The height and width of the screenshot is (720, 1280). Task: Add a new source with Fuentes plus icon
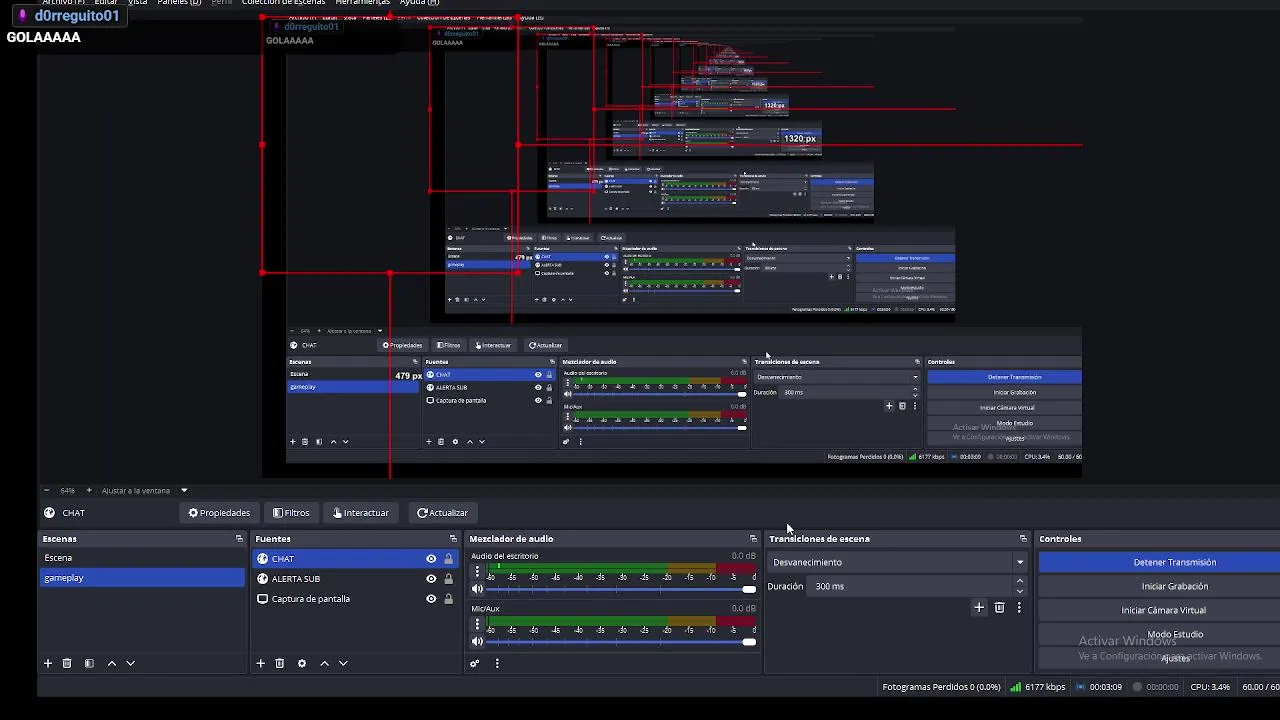(x=260, y=663)
